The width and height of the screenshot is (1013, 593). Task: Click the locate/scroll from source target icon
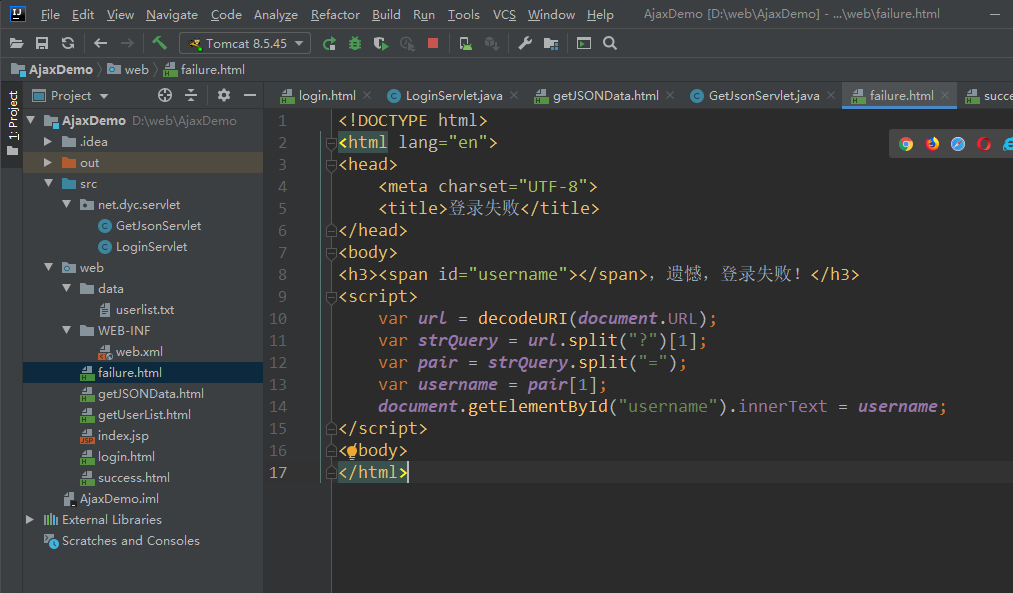pyautogui.click(x=165, y=96)
